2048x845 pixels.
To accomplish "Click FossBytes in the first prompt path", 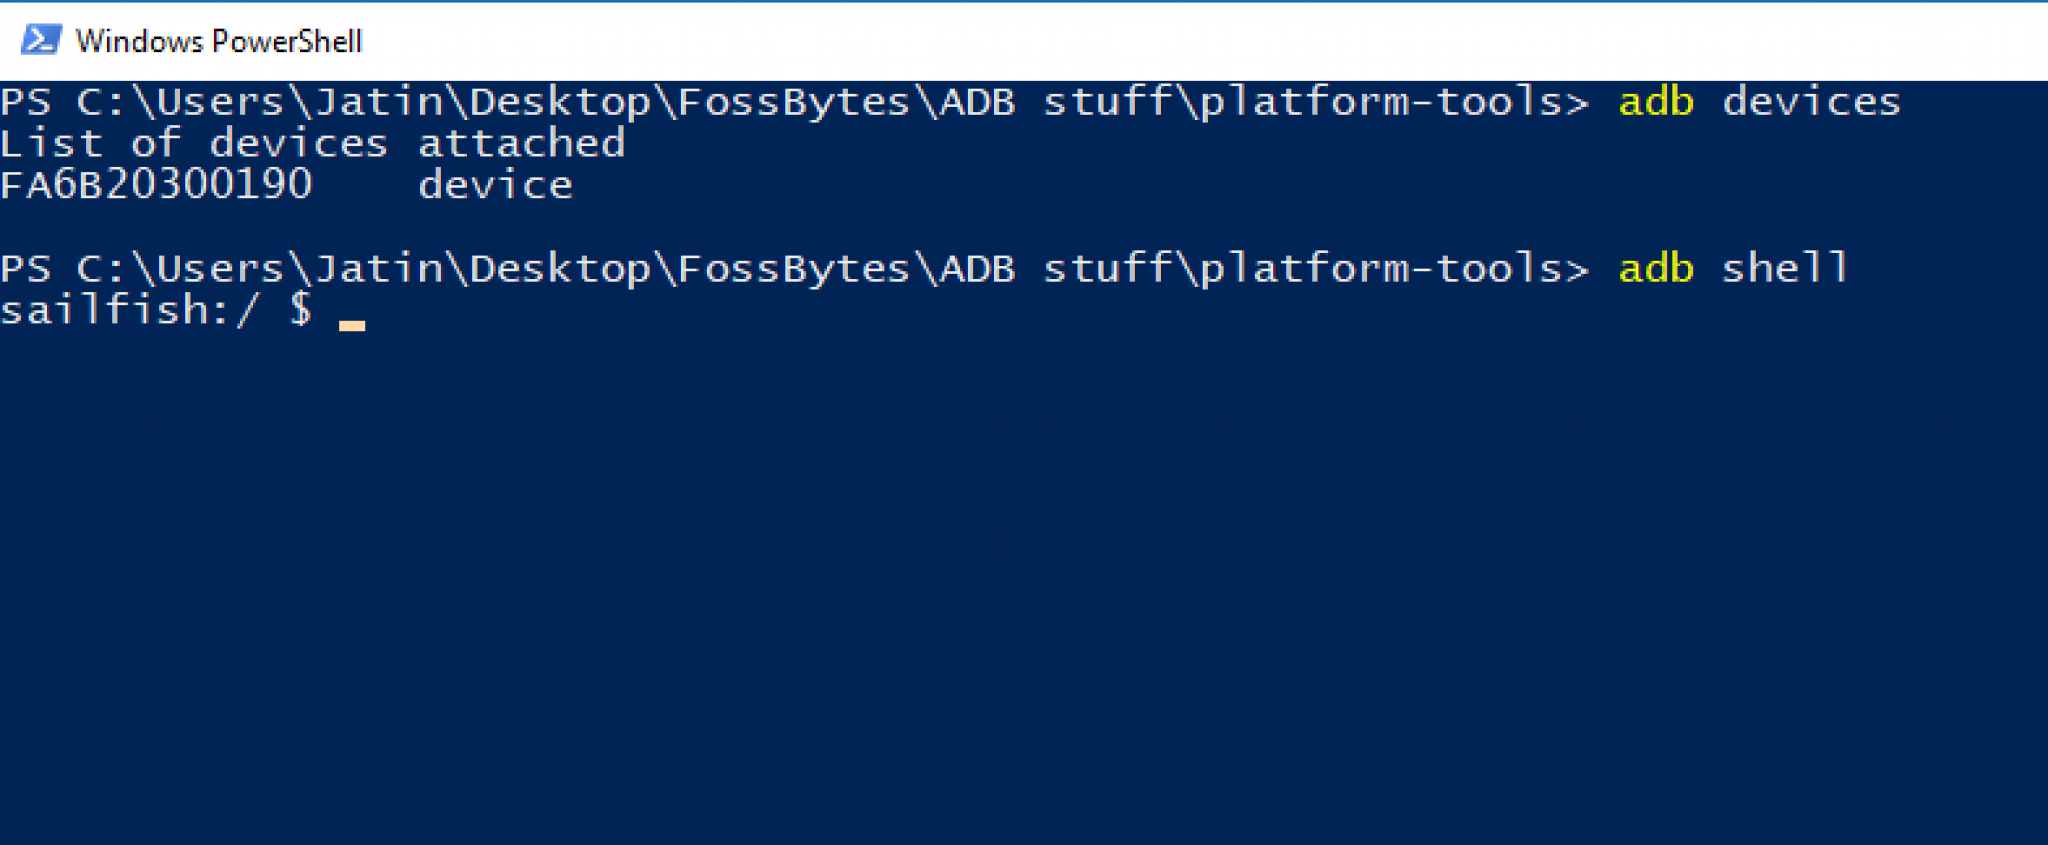I will (x=794, y=102).
